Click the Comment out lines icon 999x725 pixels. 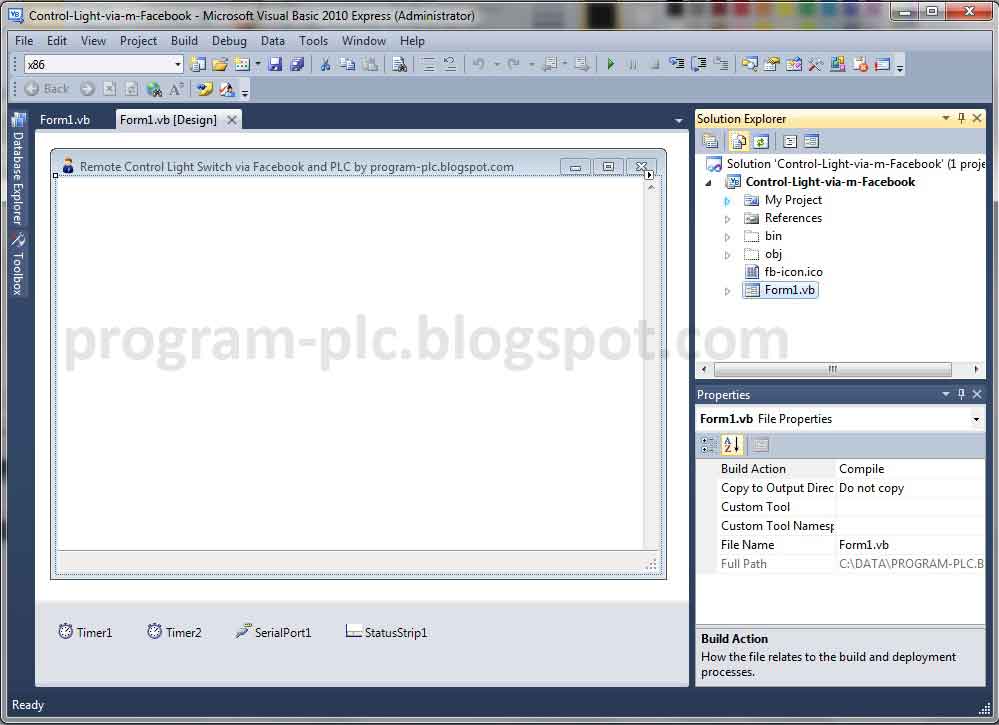click(429, 64)
